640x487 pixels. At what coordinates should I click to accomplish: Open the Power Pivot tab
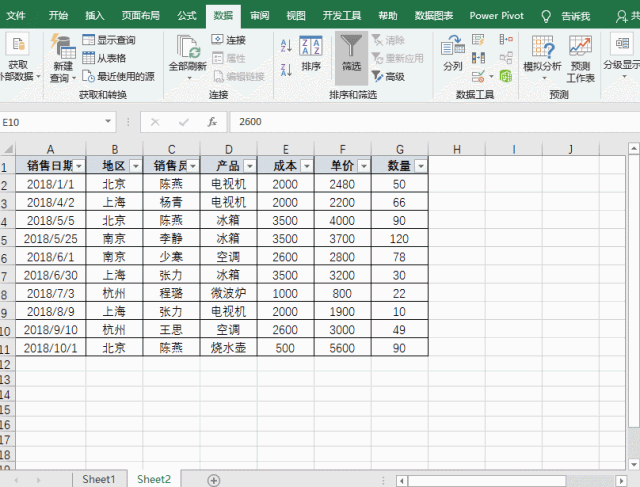tap(496, 16)
